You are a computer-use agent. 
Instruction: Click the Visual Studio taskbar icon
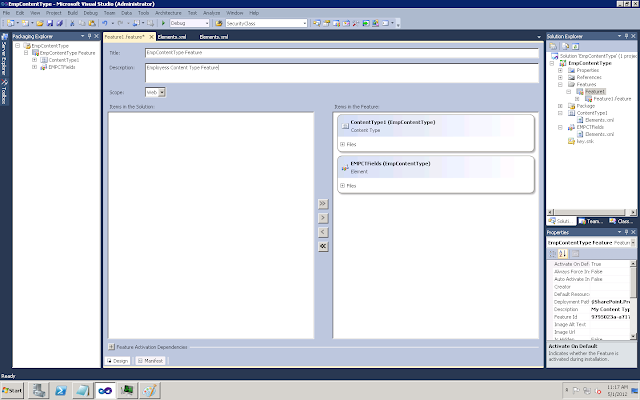click(105, 391)
